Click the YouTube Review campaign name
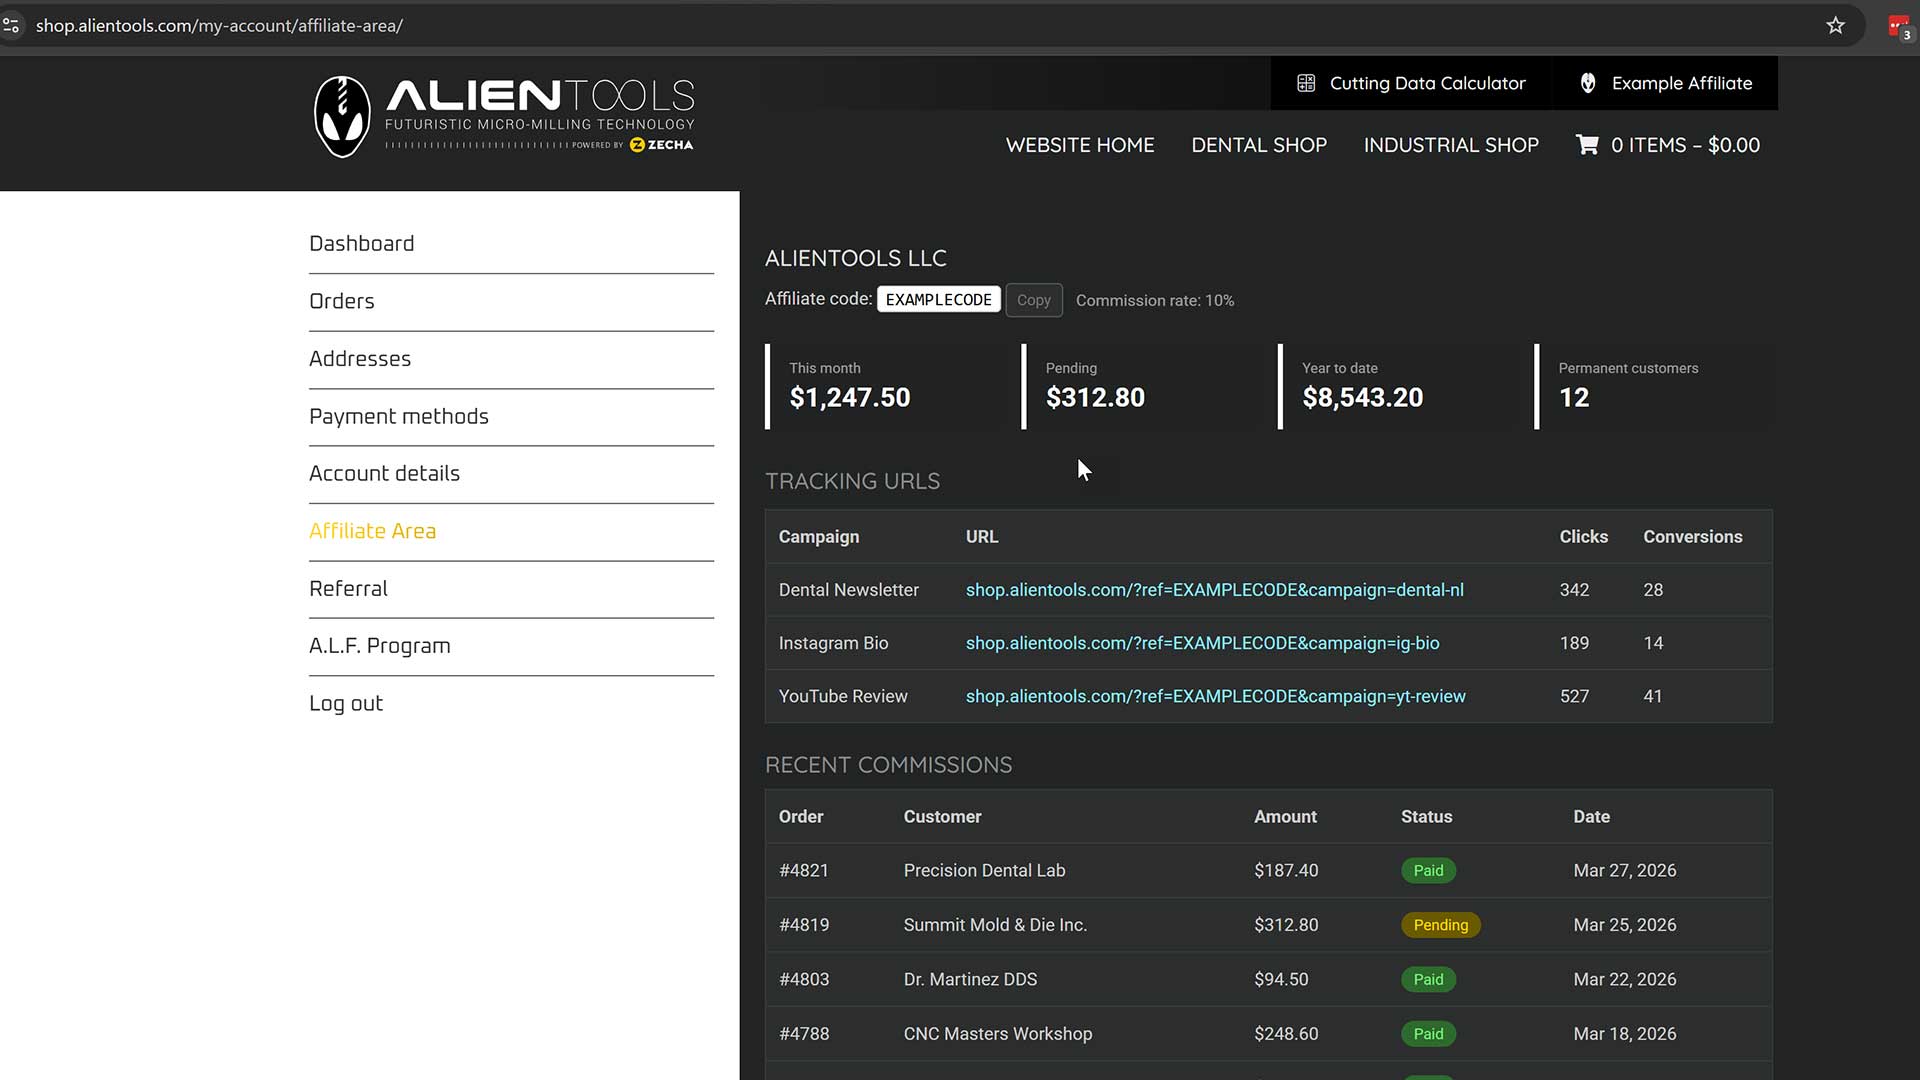The image size is (1920, 1080). pyautogui.click(x=843, y=696)
